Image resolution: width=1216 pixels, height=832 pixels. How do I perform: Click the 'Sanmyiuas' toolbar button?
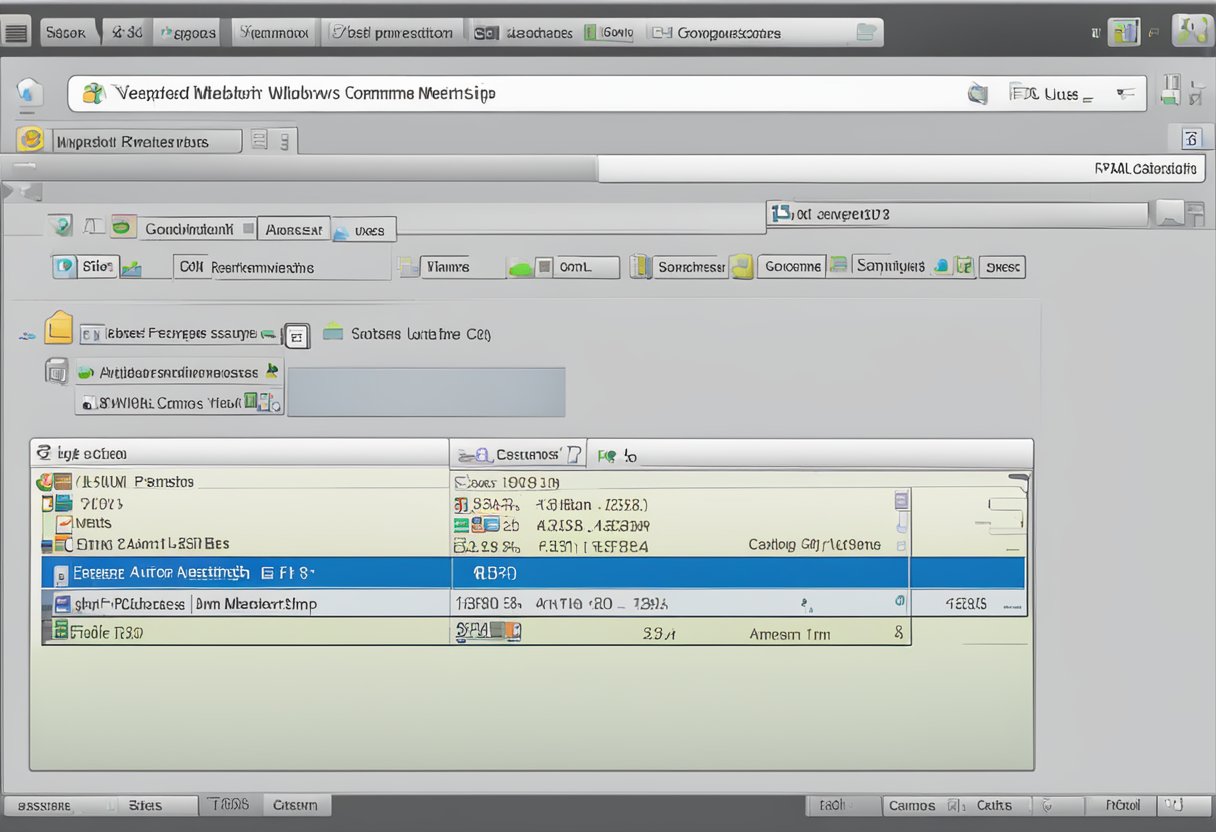tap(890, 266)
